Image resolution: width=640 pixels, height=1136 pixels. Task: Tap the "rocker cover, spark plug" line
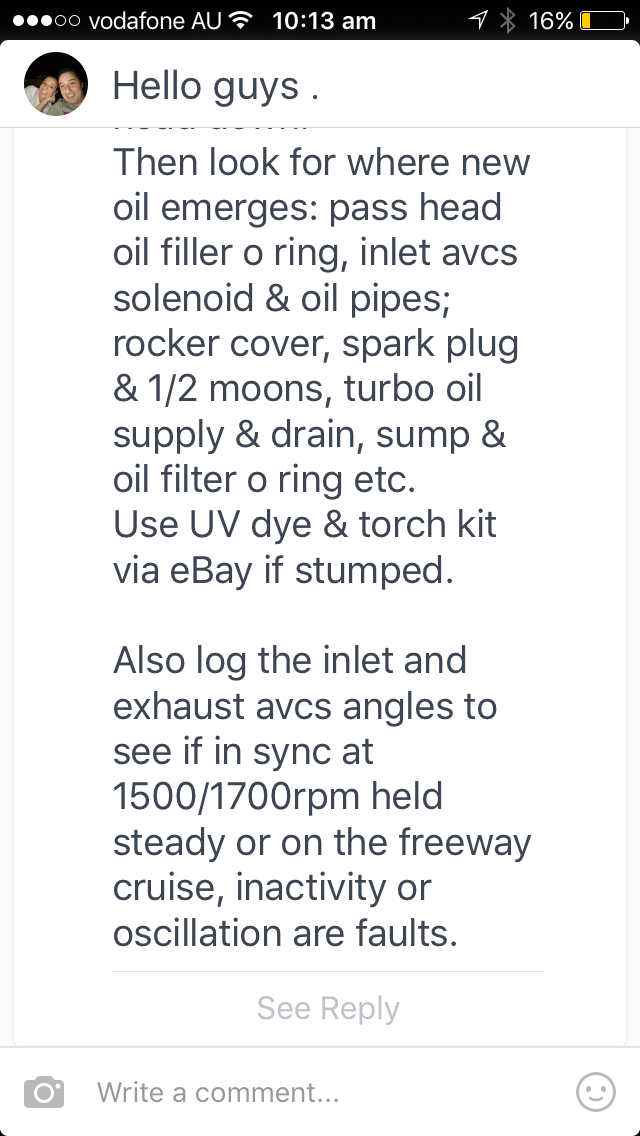pyautogui.click(x=316, y=343)
